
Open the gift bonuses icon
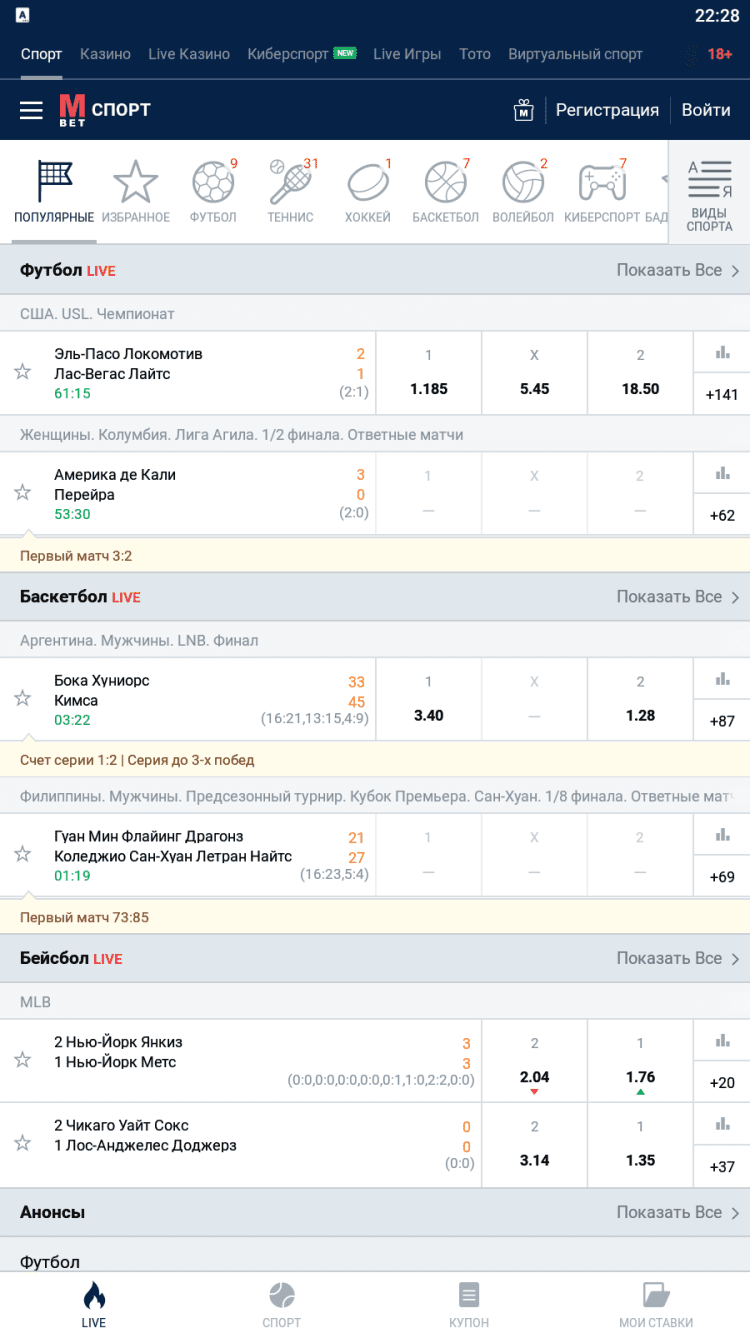pyautogui.click(x=523, y=110)
